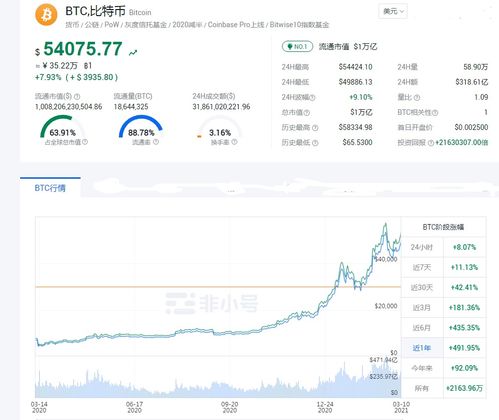Open help icon beside 占全球总市值
Screen dimensions: 499x420
[x=85, y=142]
